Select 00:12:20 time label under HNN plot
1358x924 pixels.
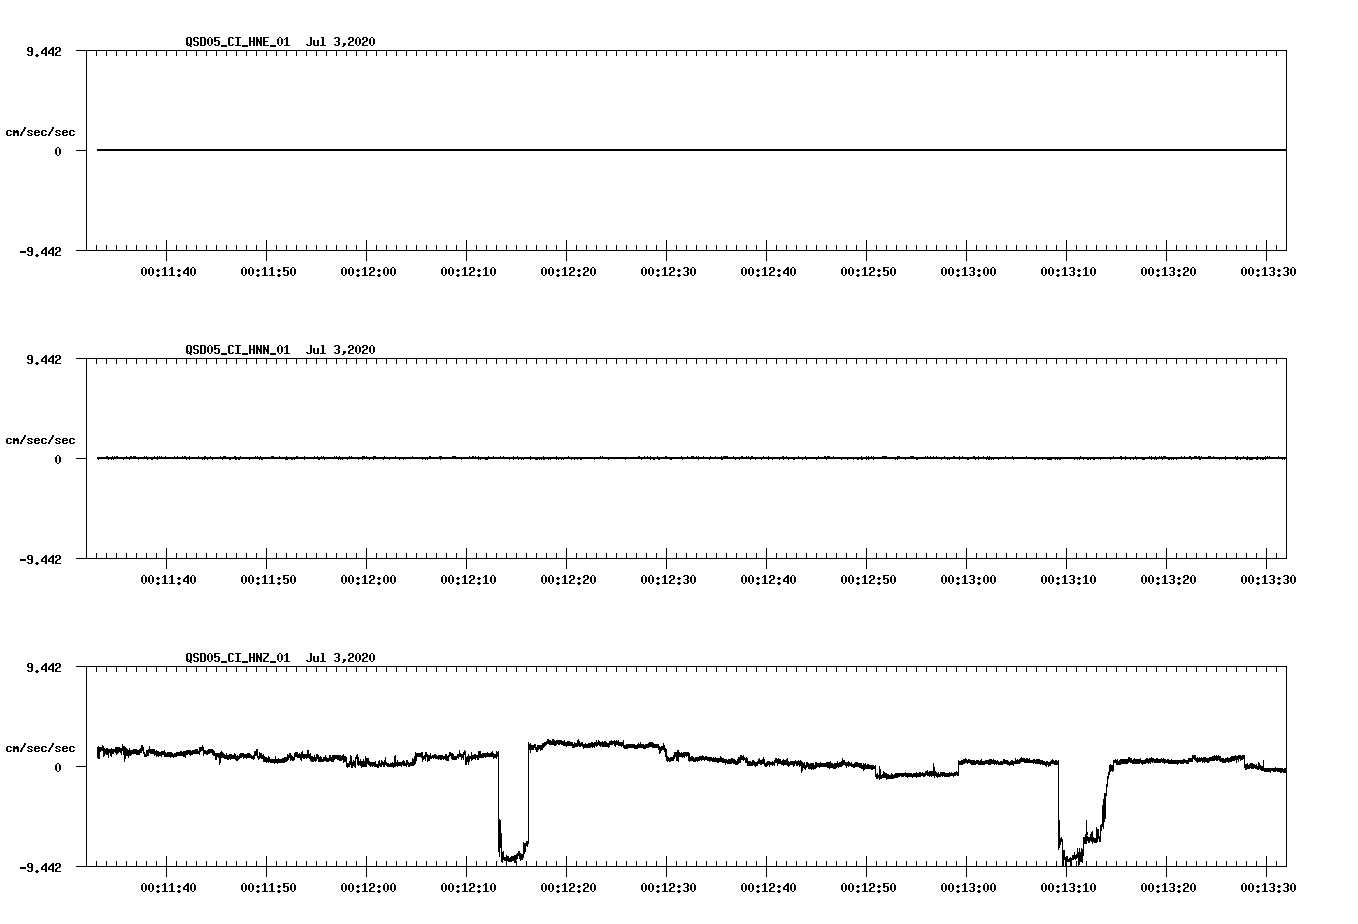[x=568, y=580]
